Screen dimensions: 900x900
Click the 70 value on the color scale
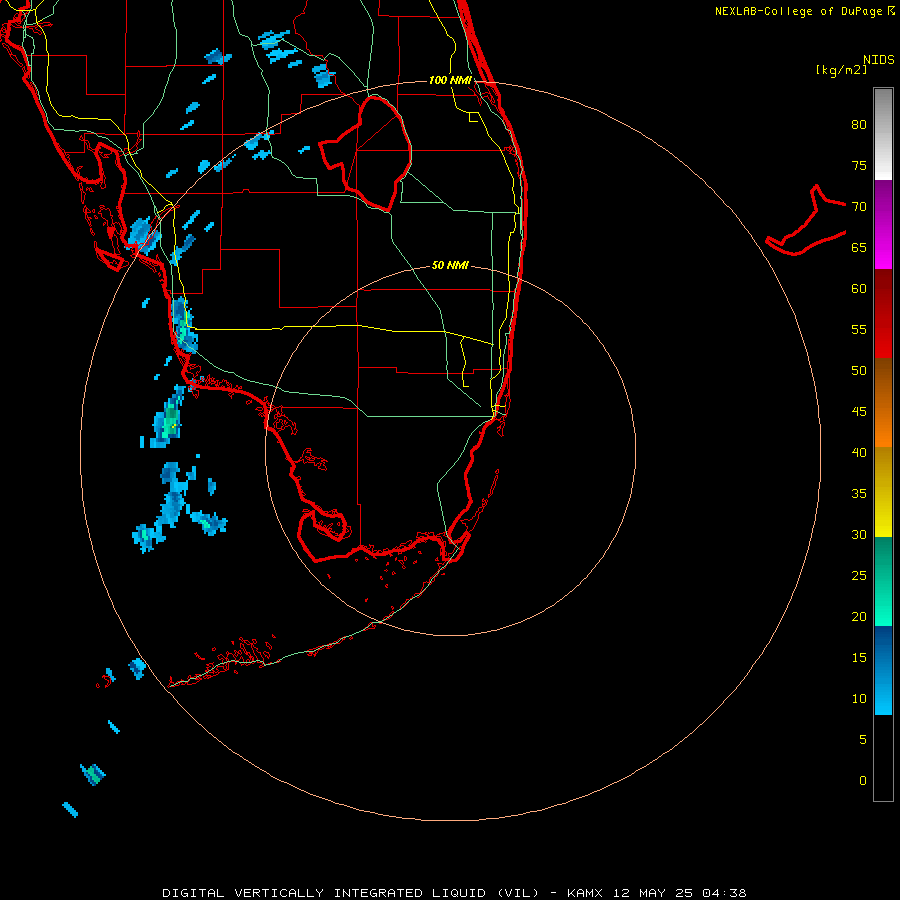pos(859,207)
